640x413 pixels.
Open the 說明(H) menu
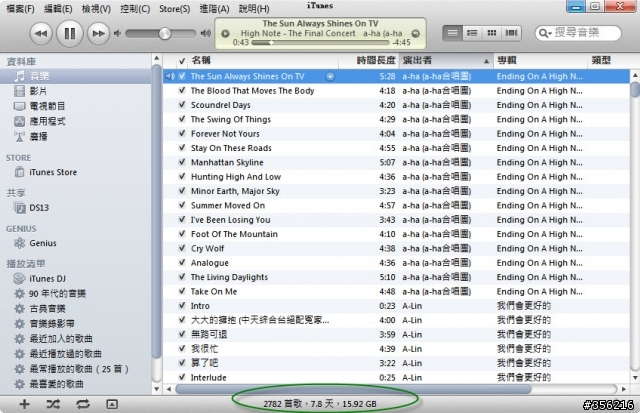tap(254, 9)
